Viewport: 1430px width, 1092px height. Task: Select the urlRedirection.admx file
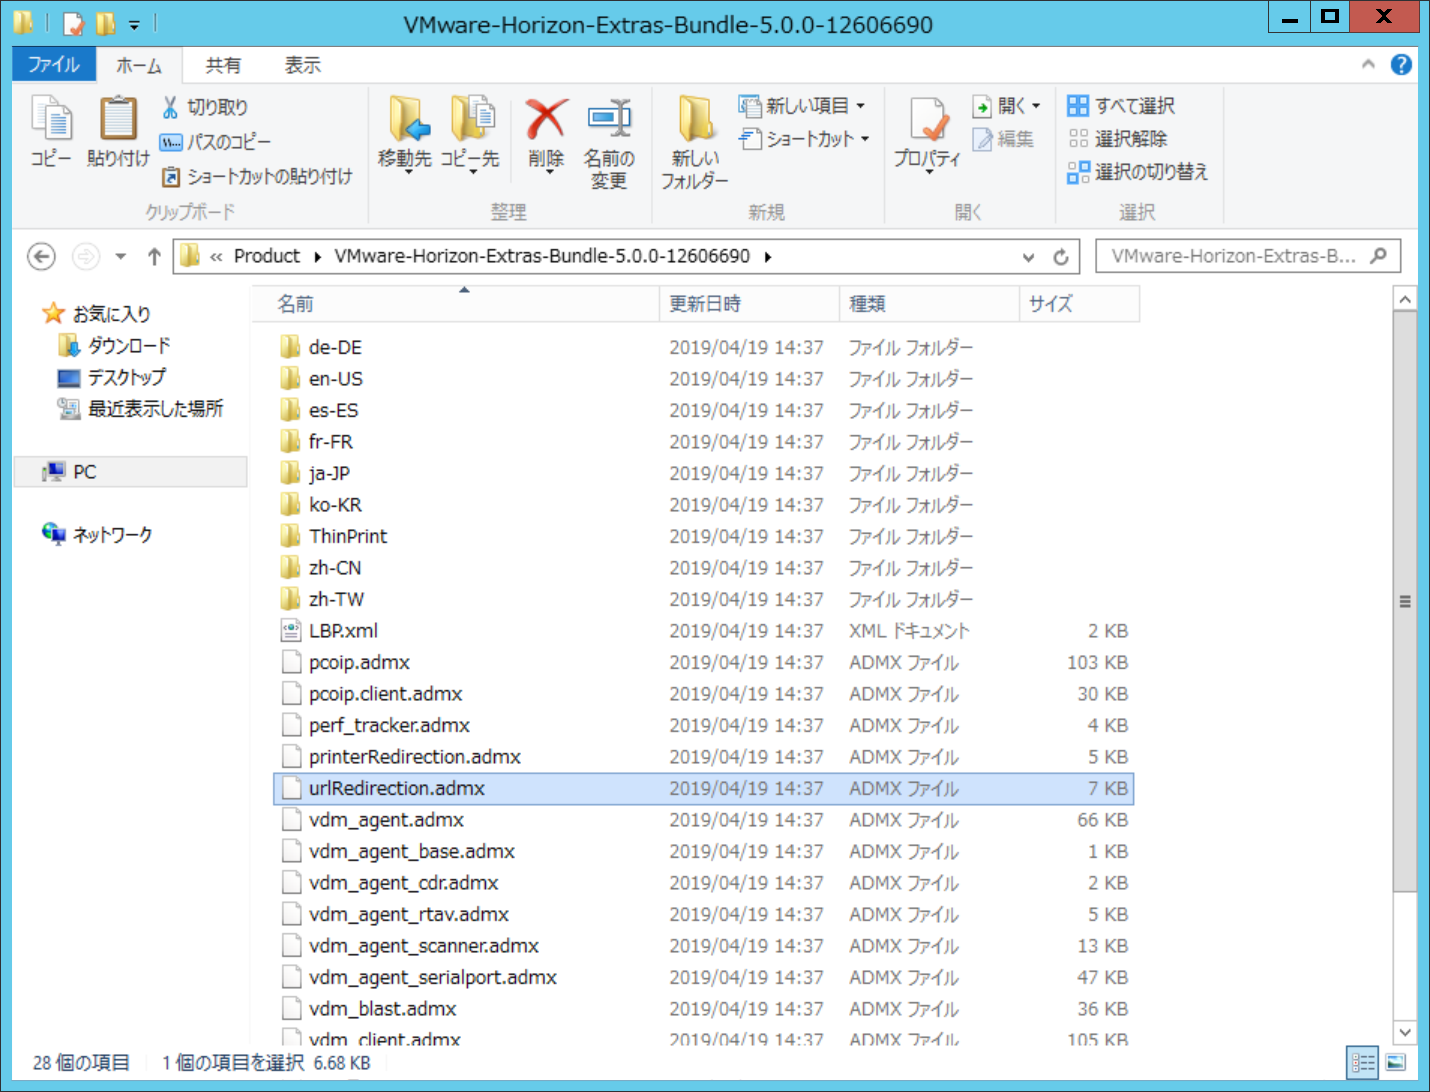tap(703, 789)
